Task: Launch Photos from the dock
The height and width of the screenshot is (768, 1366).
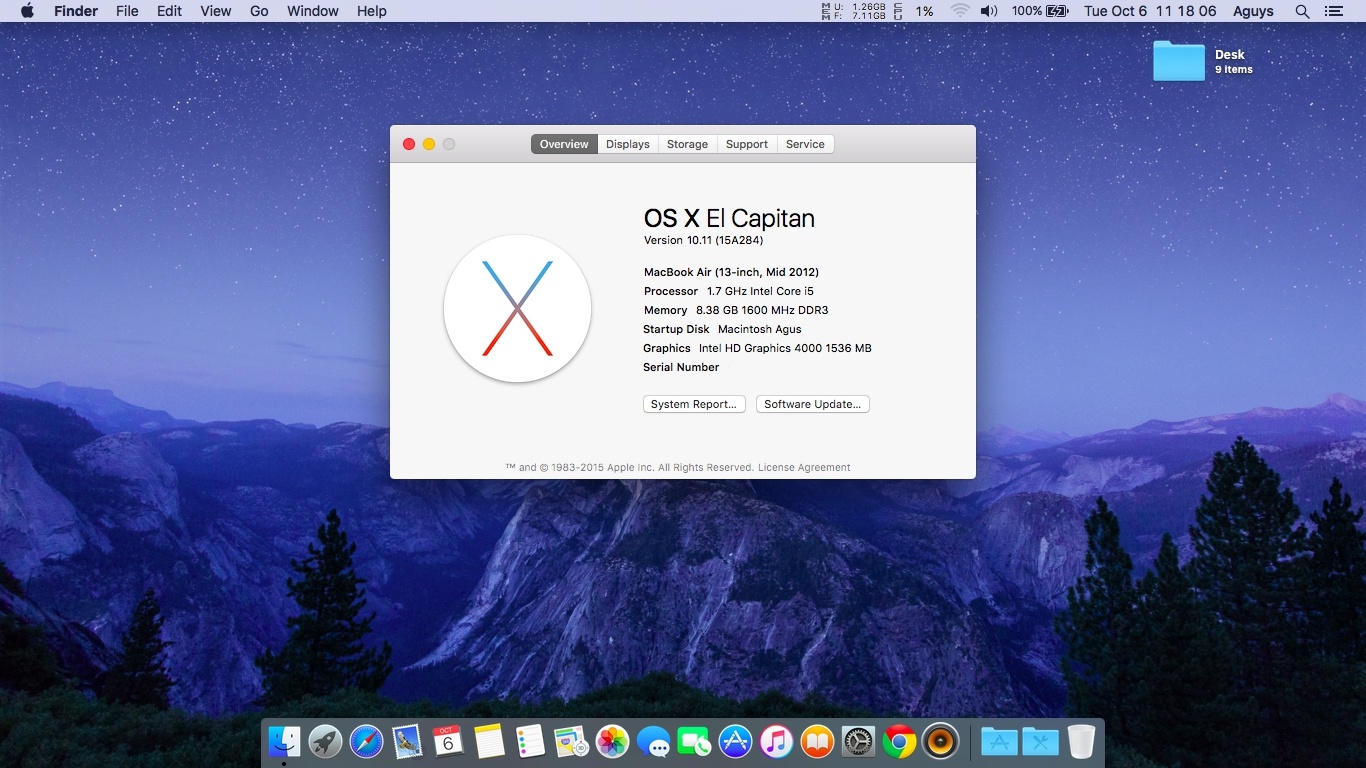Action: pos(612,741)
